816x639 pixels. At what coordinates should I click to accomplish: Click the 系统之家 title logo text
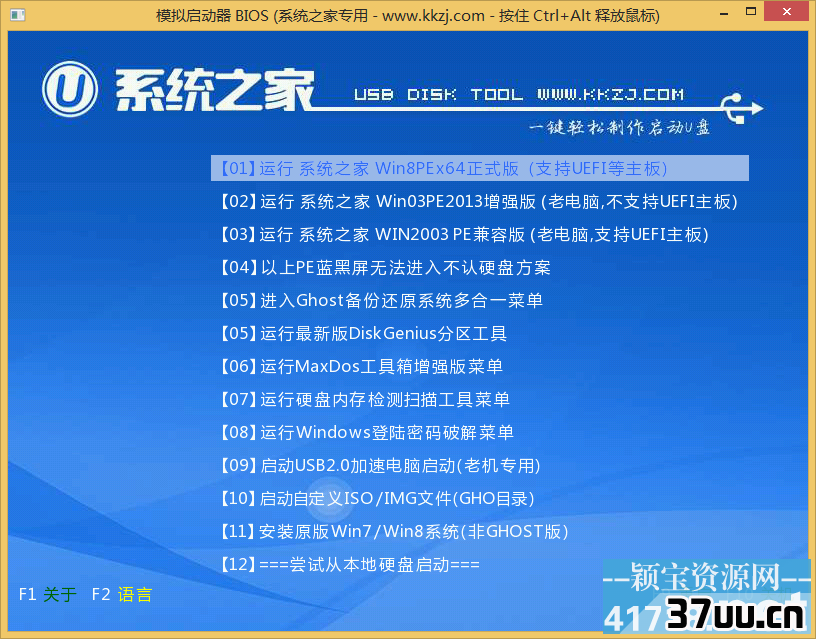215,90
